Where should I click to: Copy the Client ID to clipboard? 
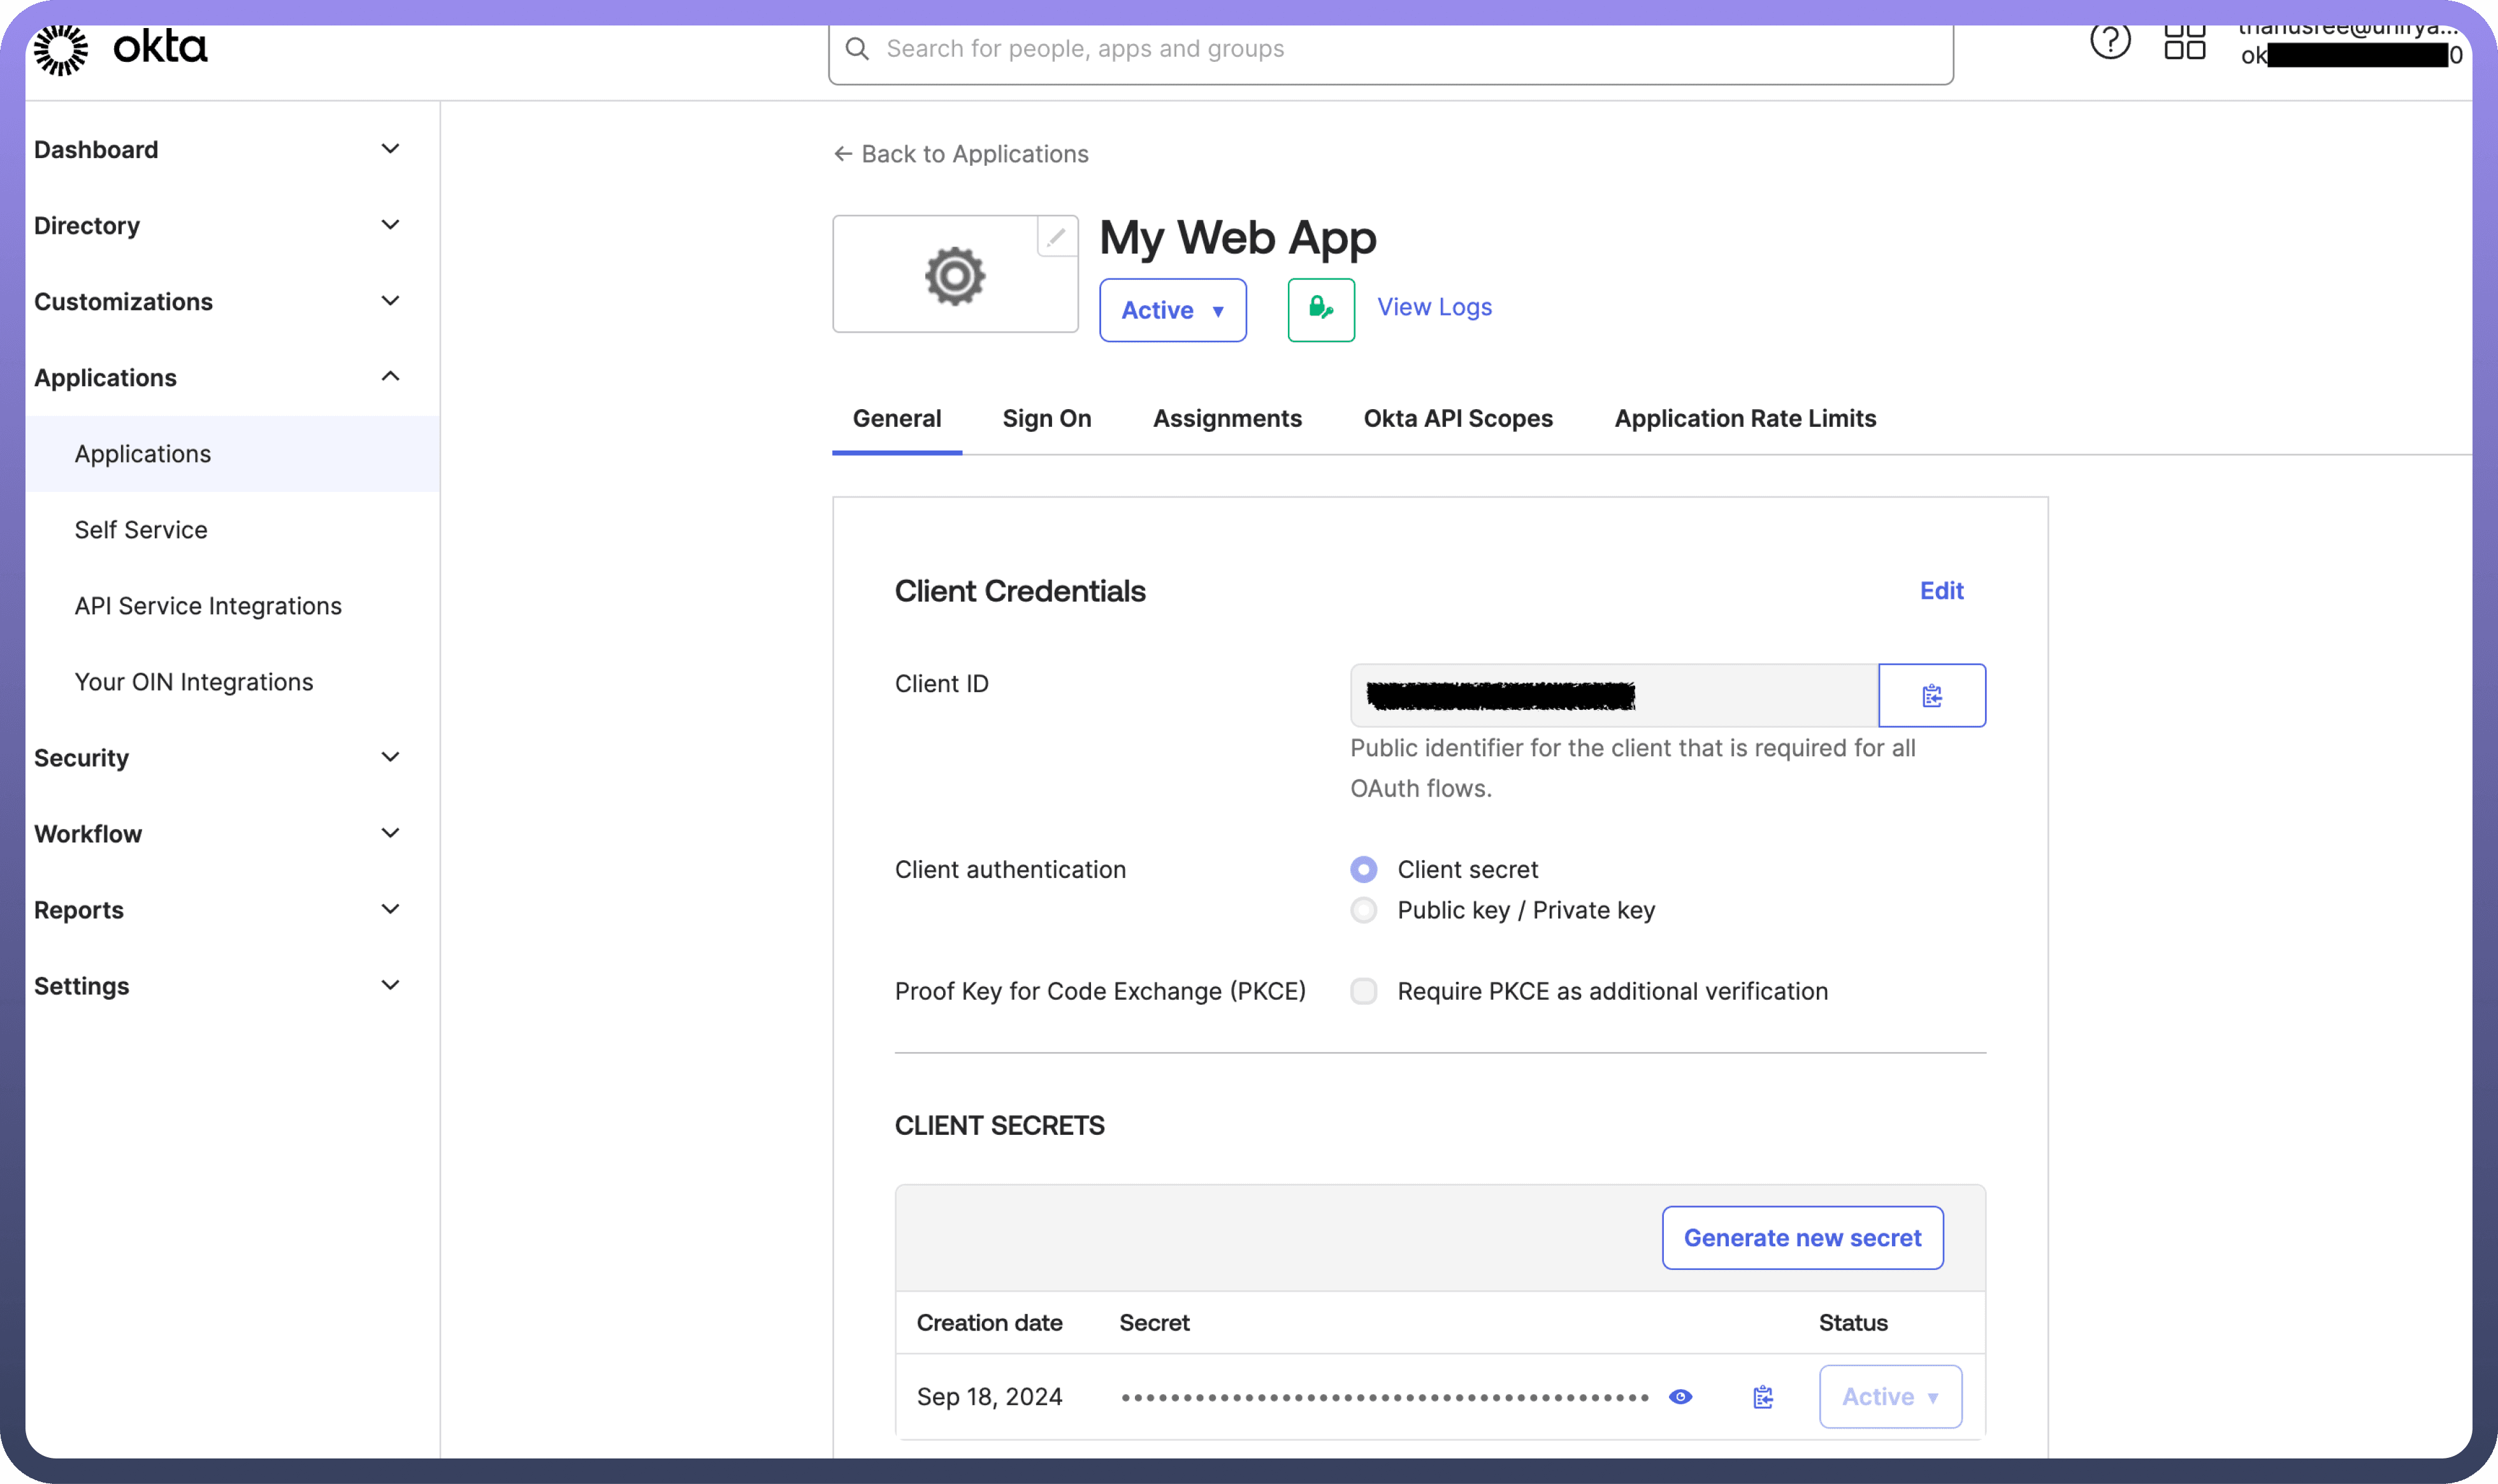pos(1931,695)
